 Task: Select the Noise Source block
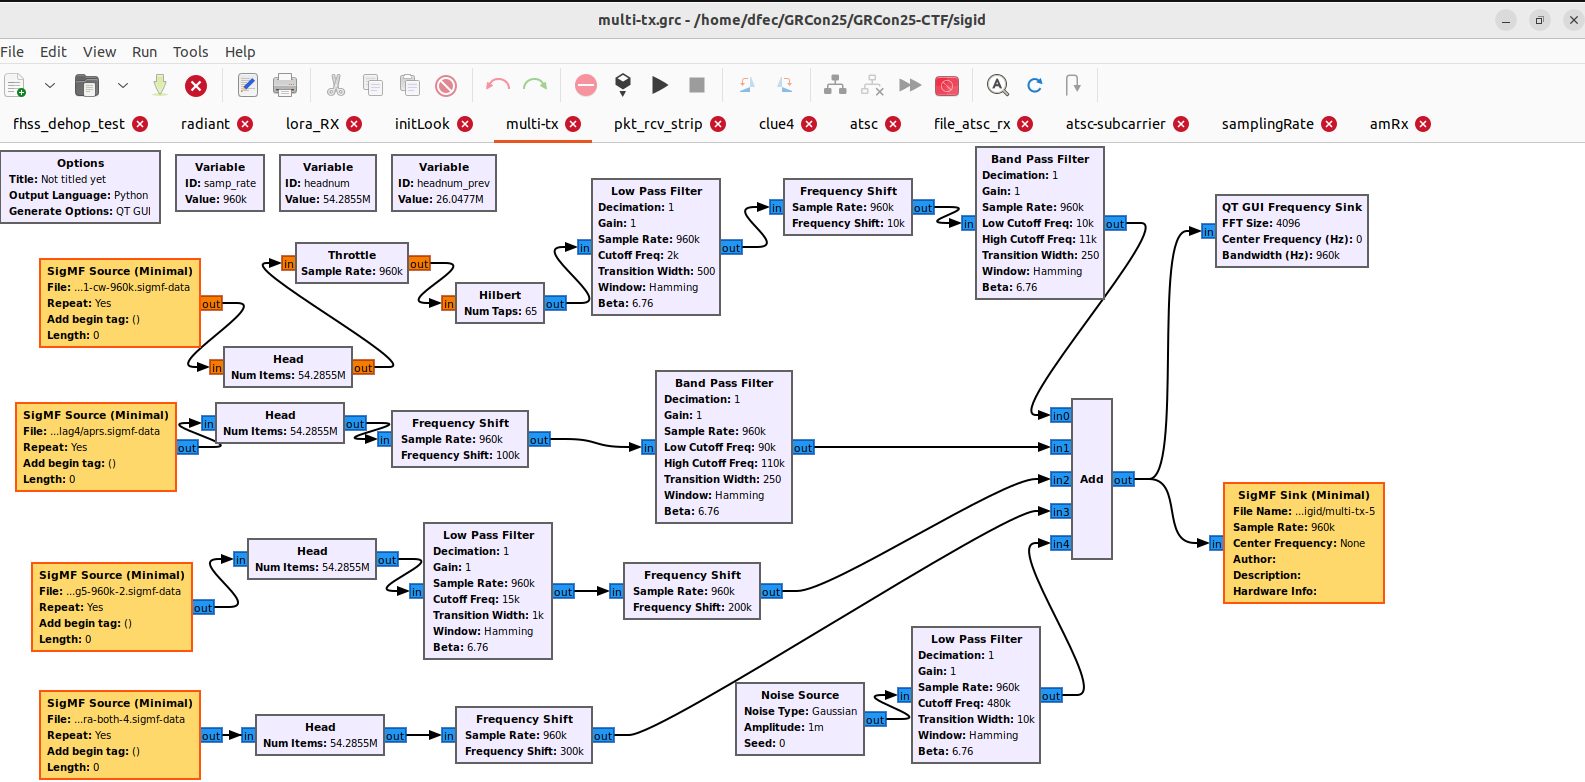(800, 718)
